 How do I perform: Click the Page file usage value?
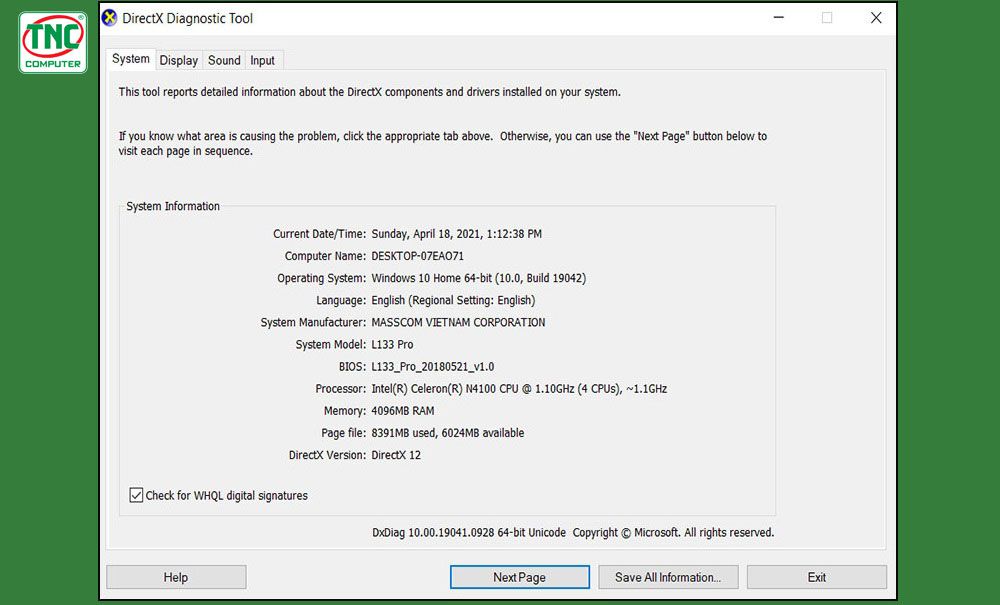tap(448, 433)
